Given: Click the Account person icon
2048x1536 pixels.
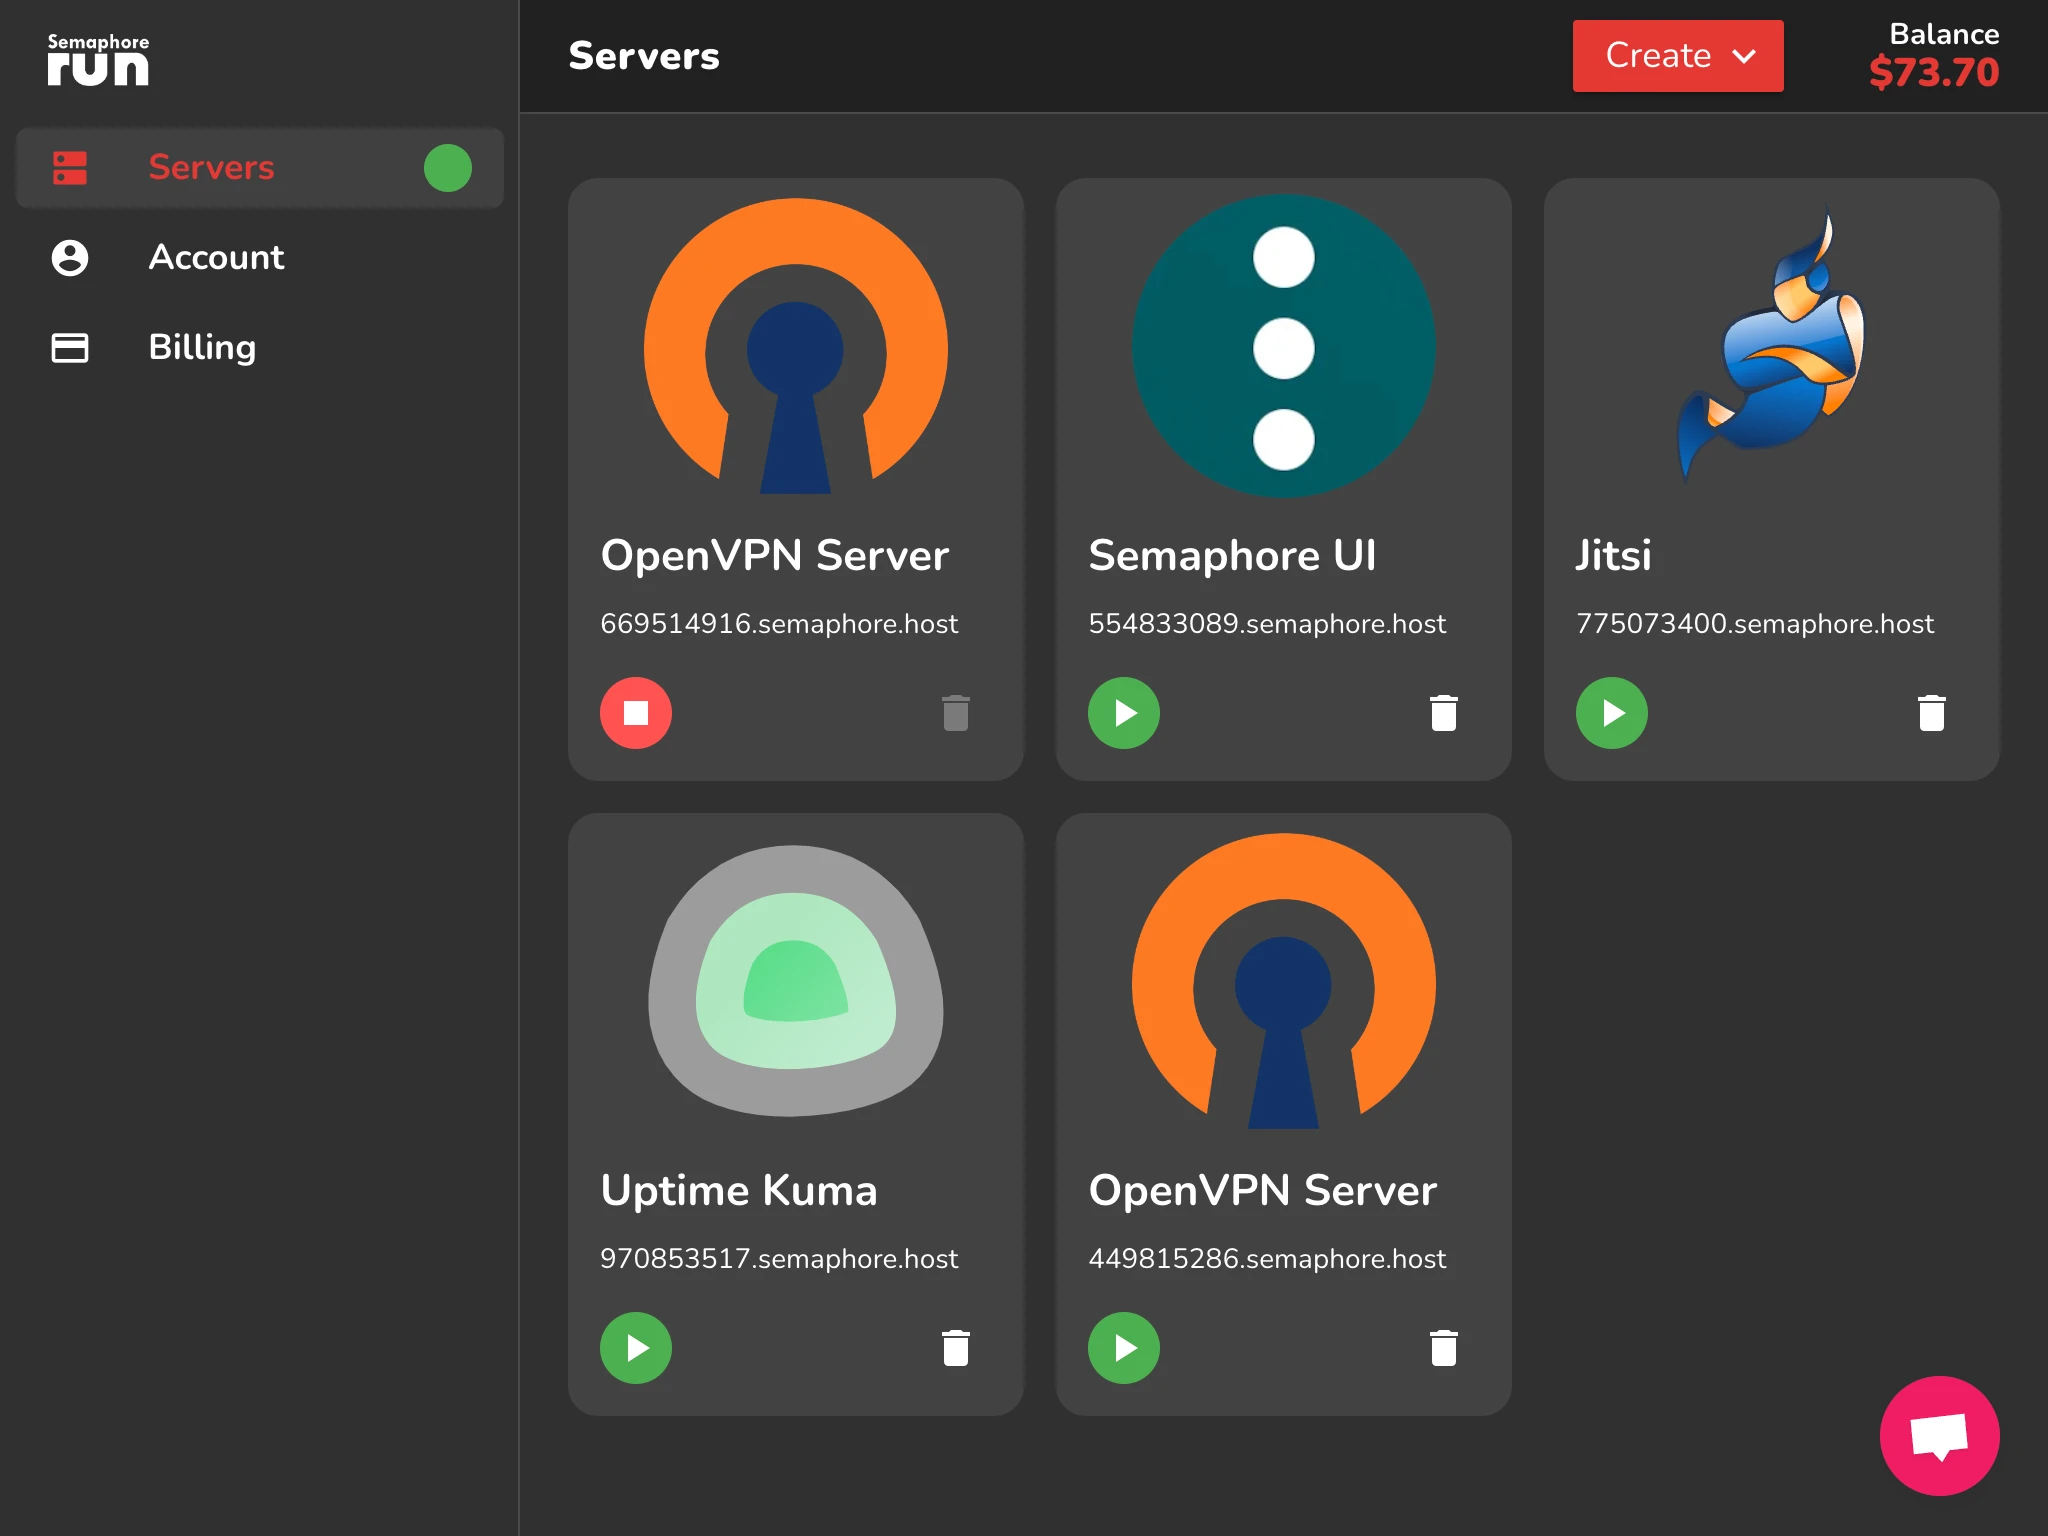Looking at the screenshot, I should 70,258.
